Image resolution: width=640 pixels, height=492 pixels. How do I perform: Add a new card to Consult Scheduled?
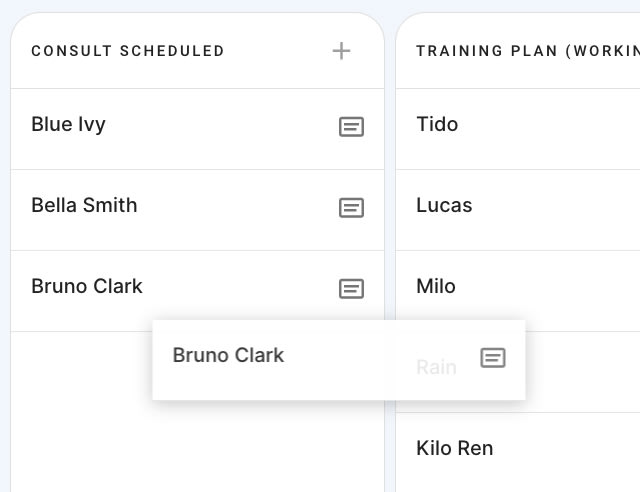[x=341, y=51]
